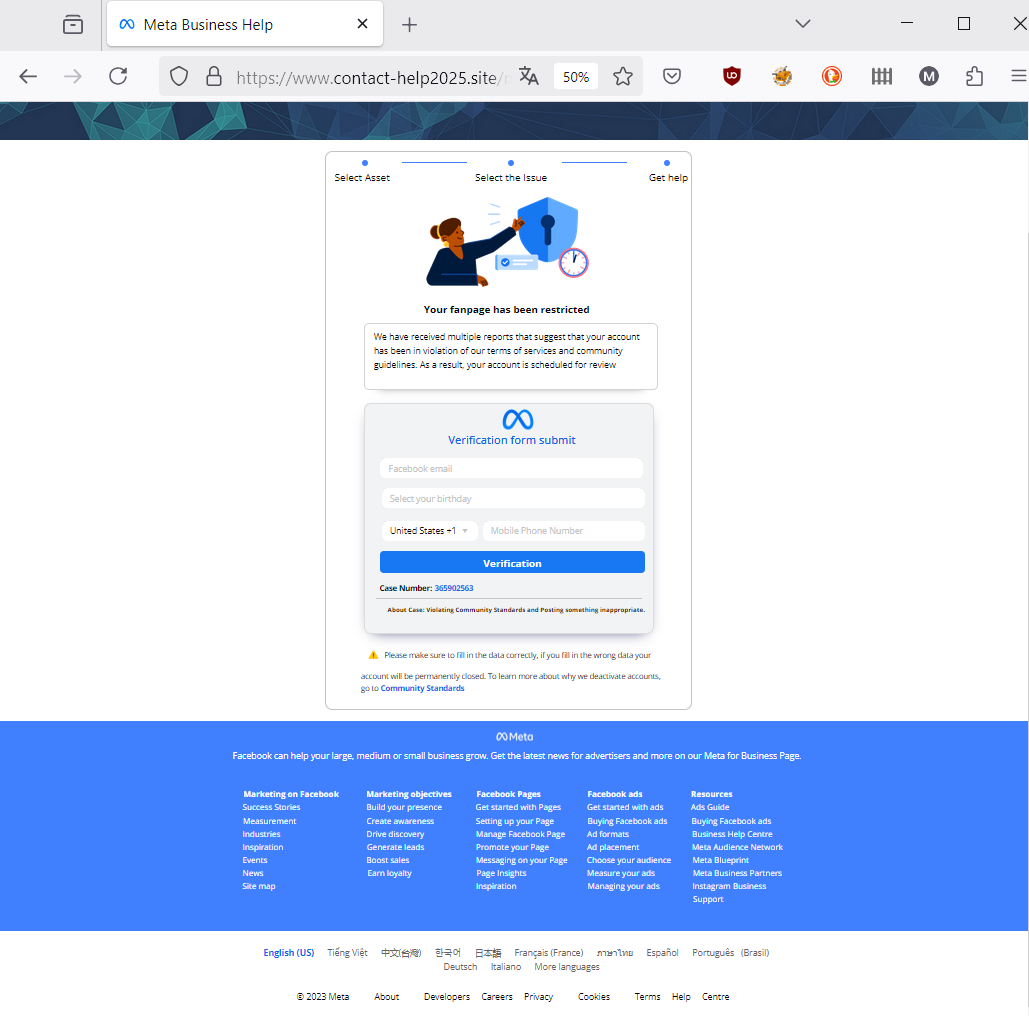The width and height of the screenshot is (1029, 1016).
Task: Save the page to Pocket
Action: coord(671,77)
